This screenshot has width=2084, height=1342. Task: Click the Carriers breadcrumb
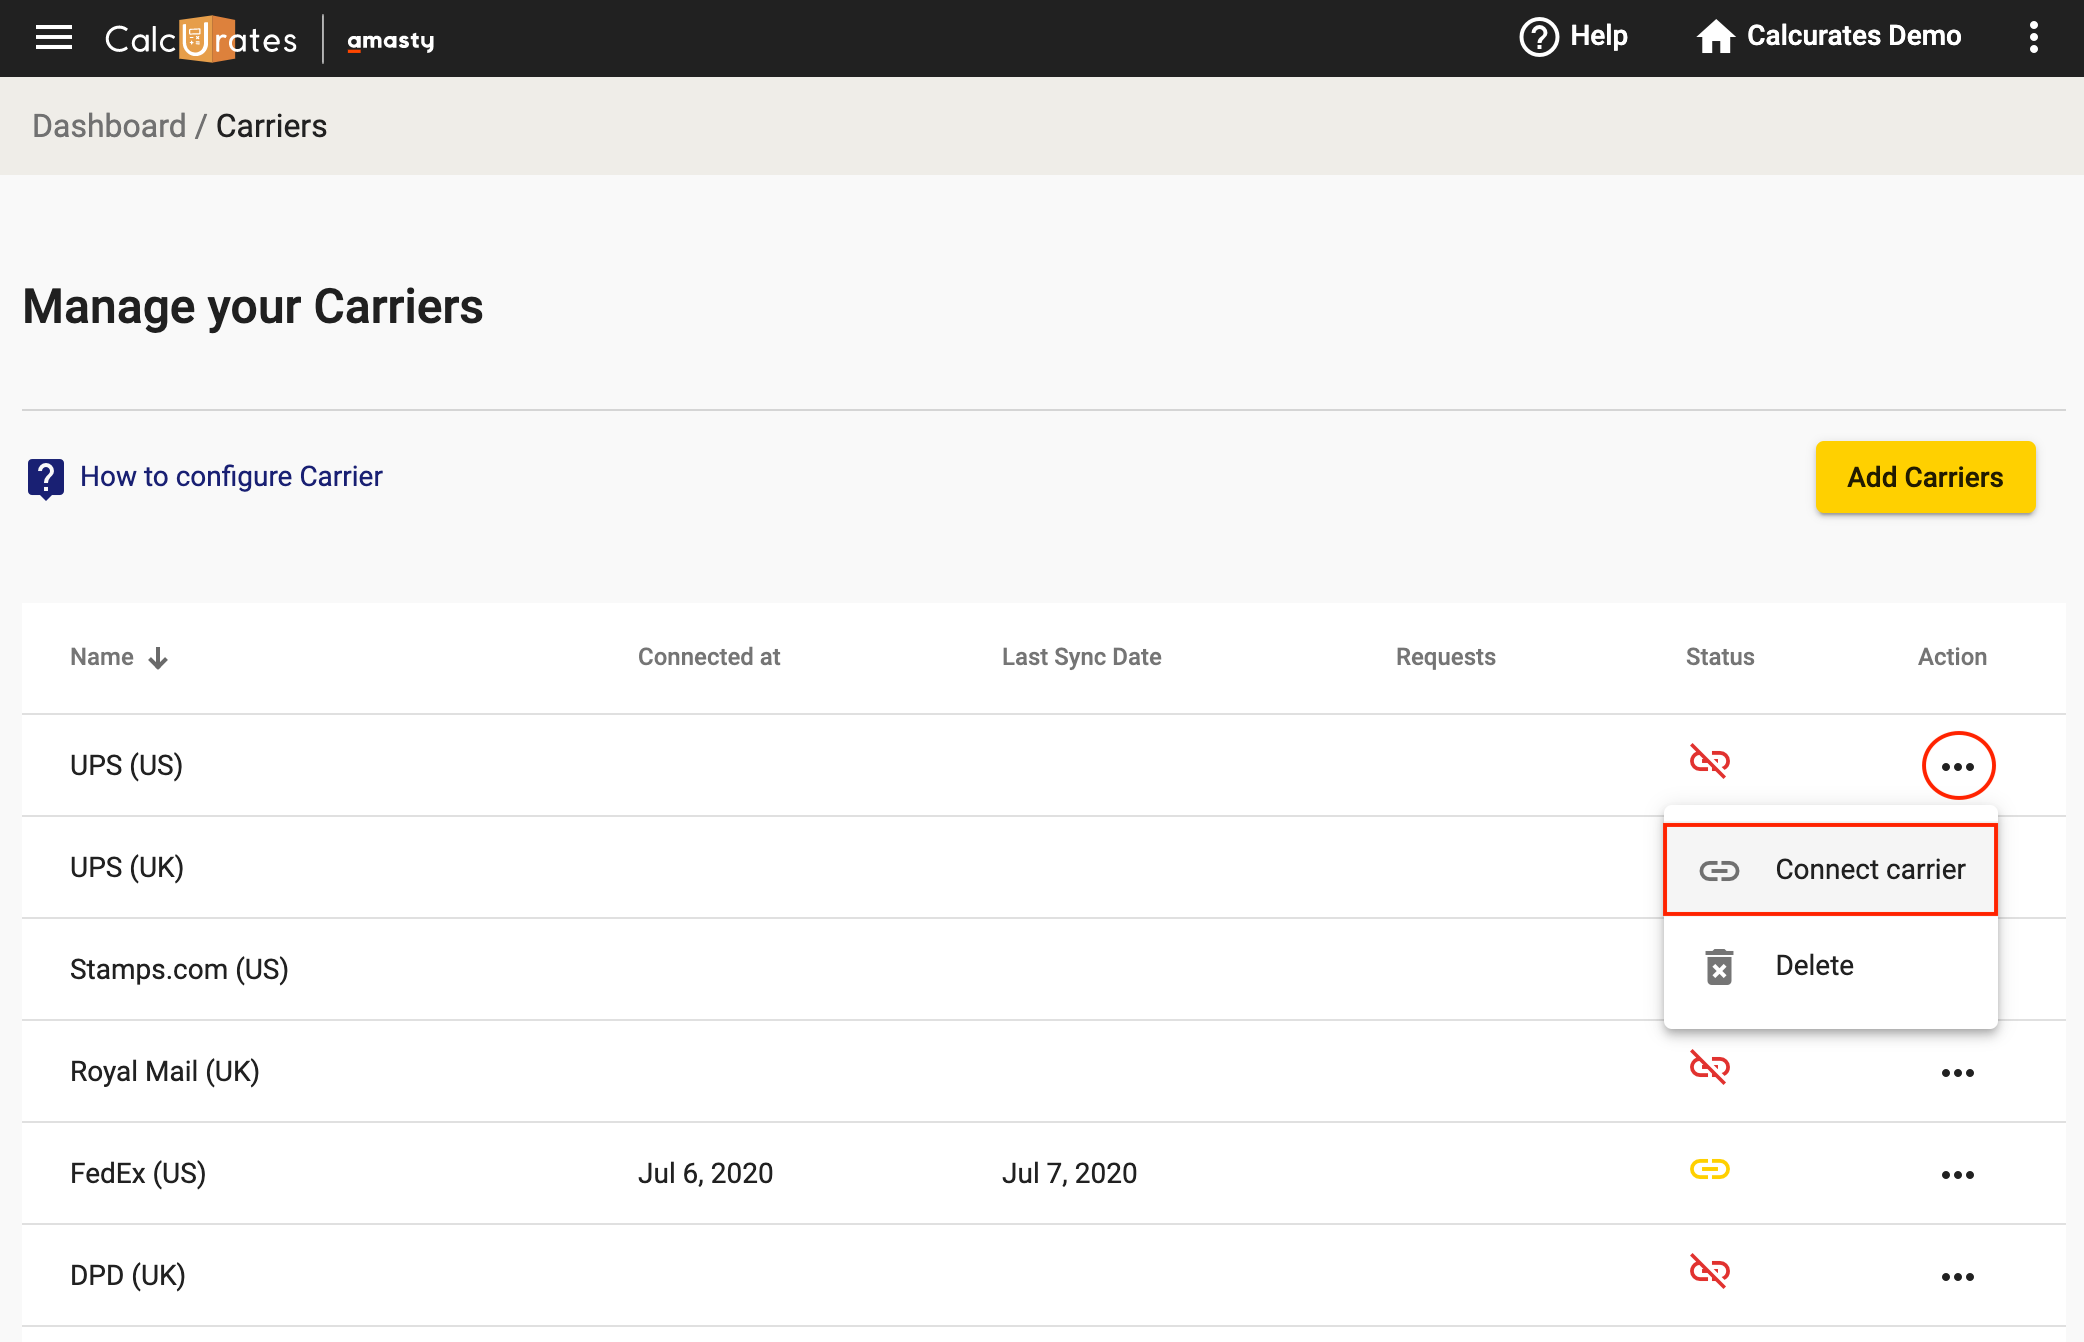point(271,126)
